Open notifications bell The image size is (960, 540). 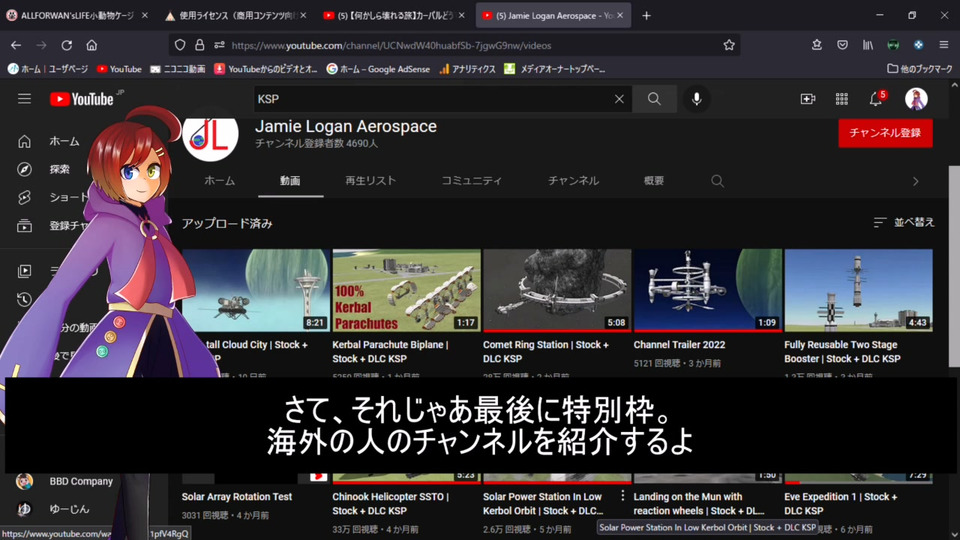876,99
